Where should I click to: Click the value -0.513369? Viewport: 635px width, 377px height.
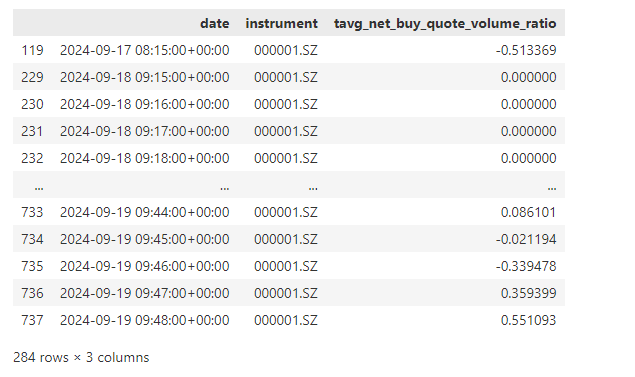point(526,50)
